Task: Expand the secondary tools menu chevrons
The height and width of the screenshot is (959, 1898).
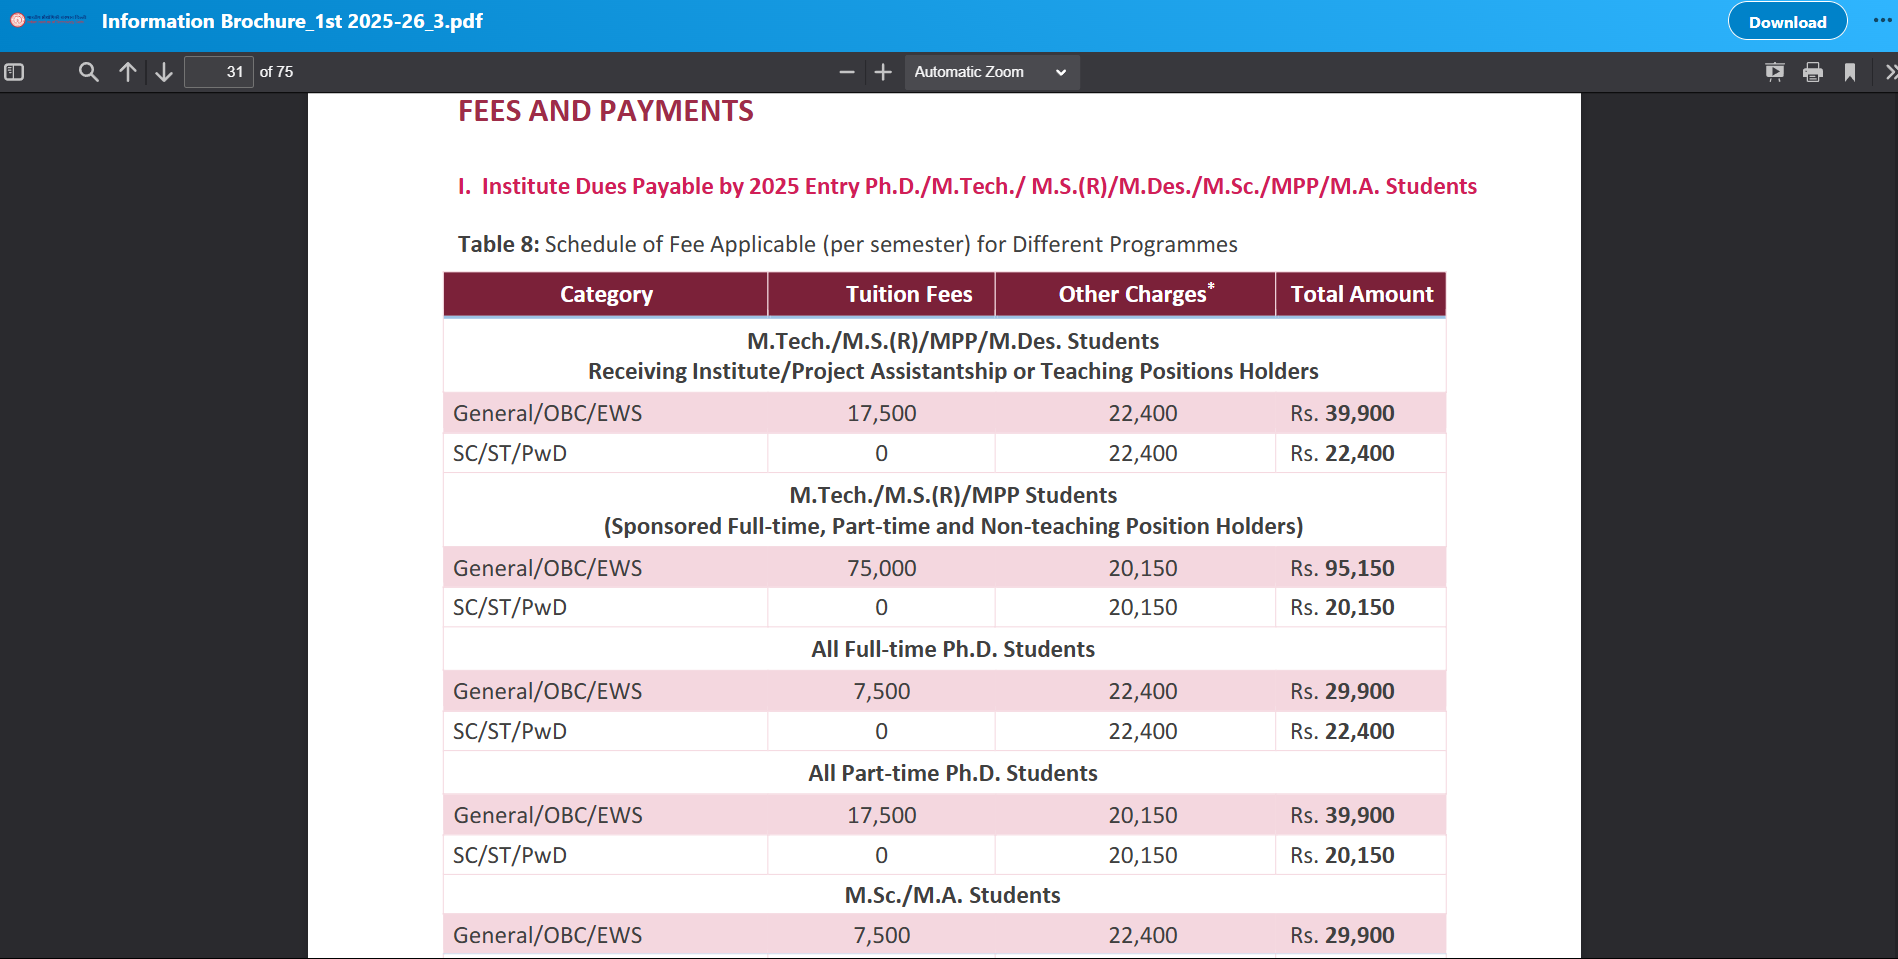Action: point(1890,72)
